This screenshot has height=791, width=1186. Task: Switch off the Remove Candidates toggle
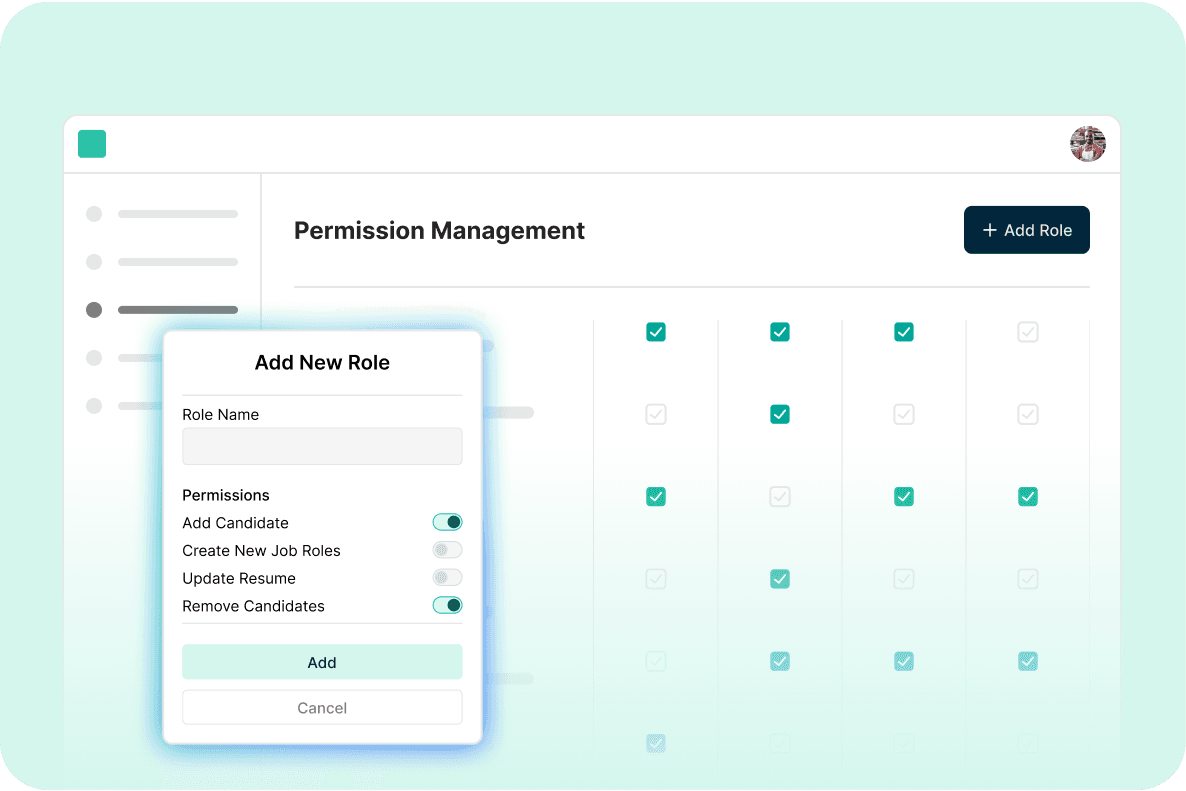click(x=447, y=605)
